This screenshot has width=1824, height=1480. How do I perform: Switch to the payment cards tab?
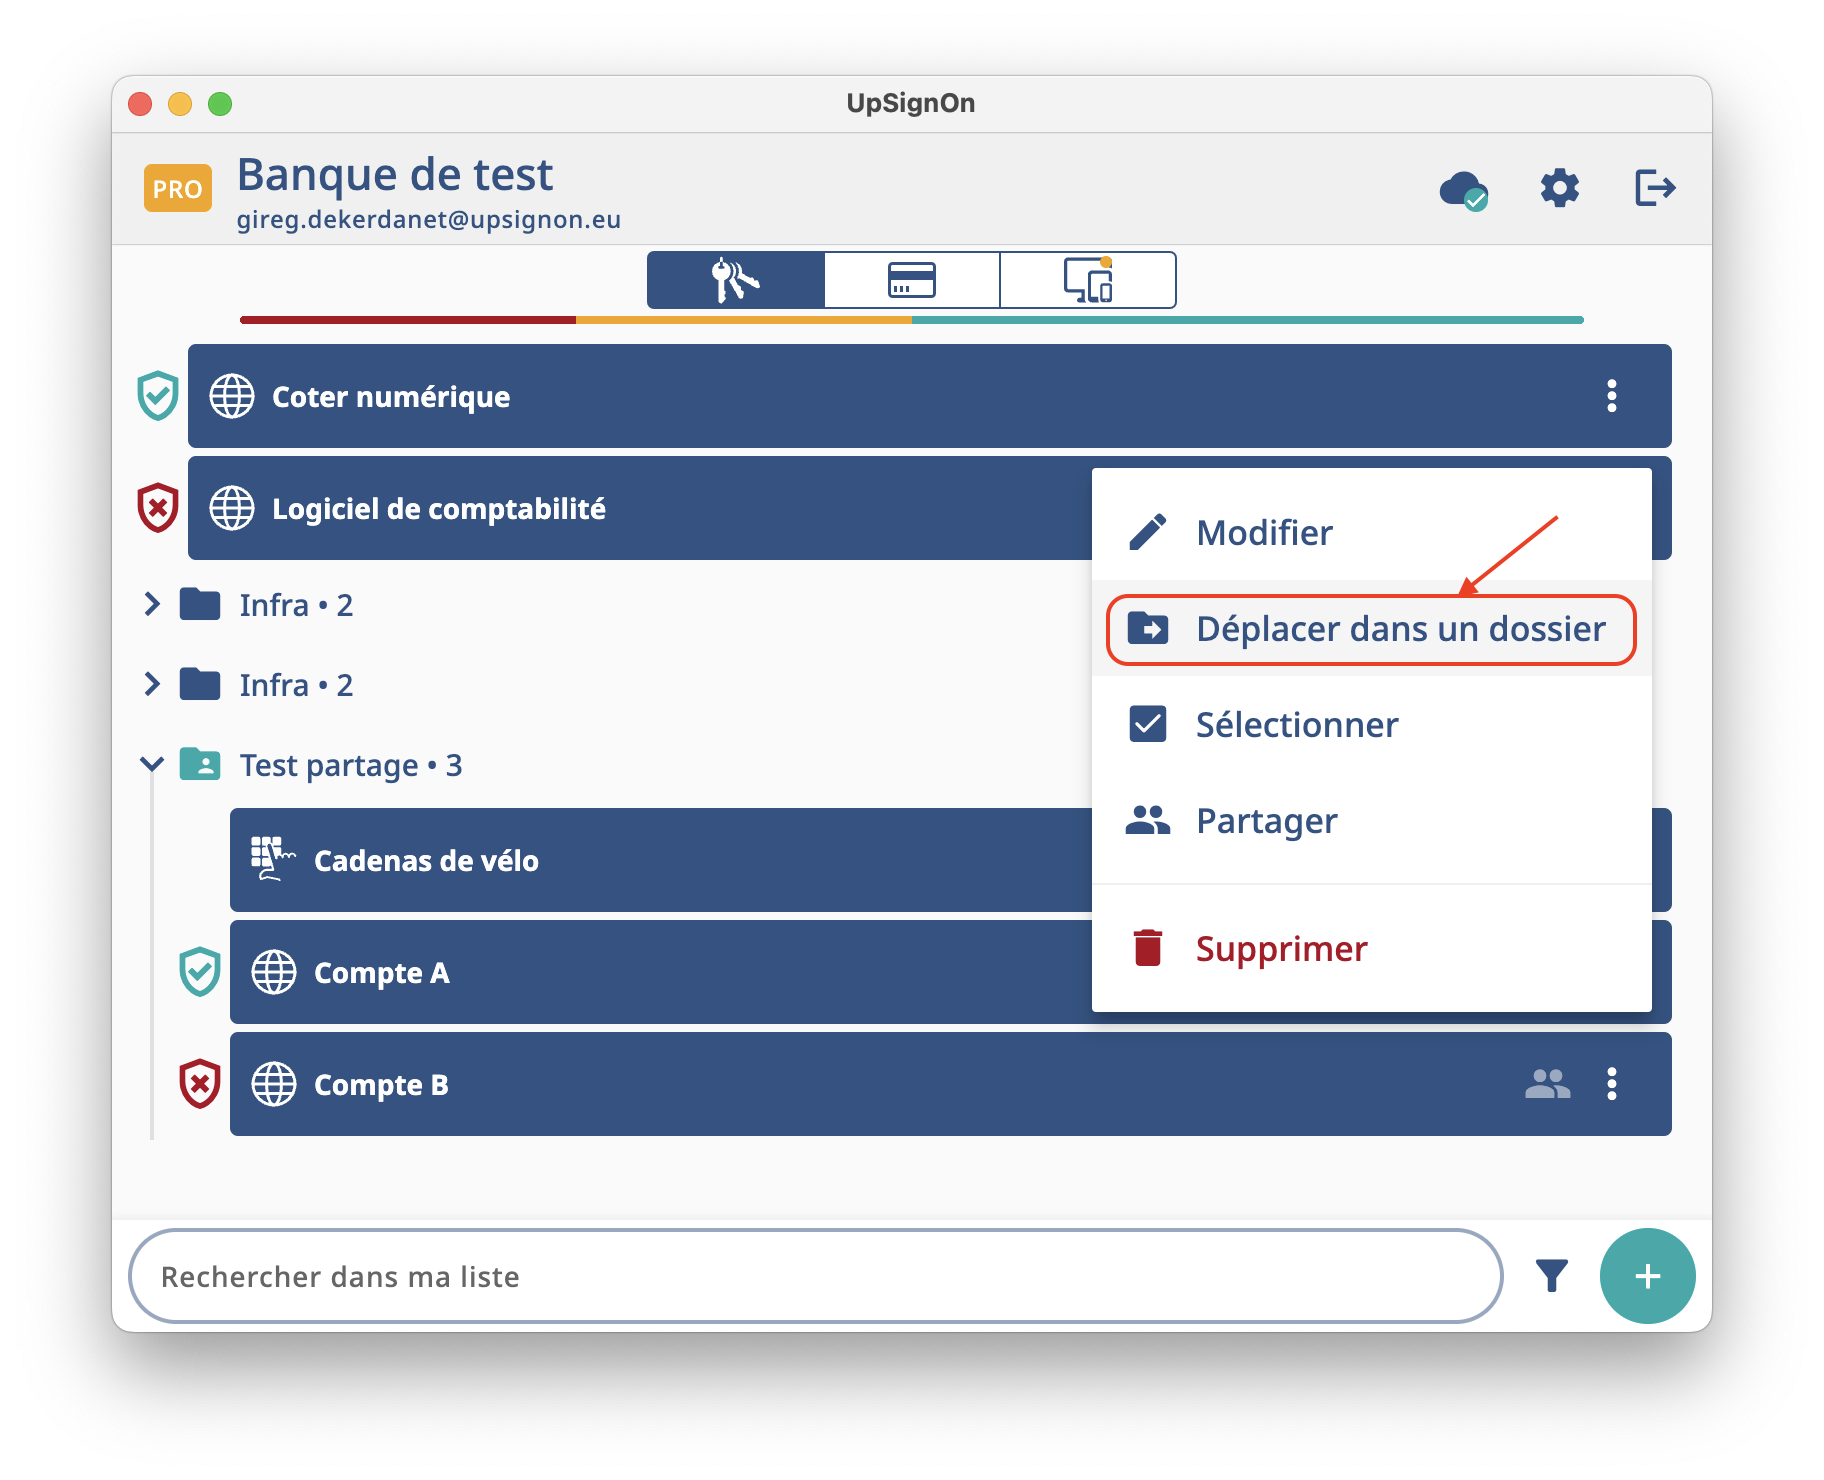[911, 280]
